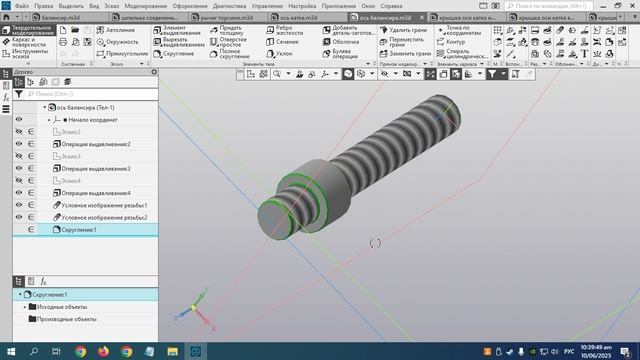Open dropdown arrow next to zoom icon
This screenshot has width=640, height=360.
tap(288, 74)
